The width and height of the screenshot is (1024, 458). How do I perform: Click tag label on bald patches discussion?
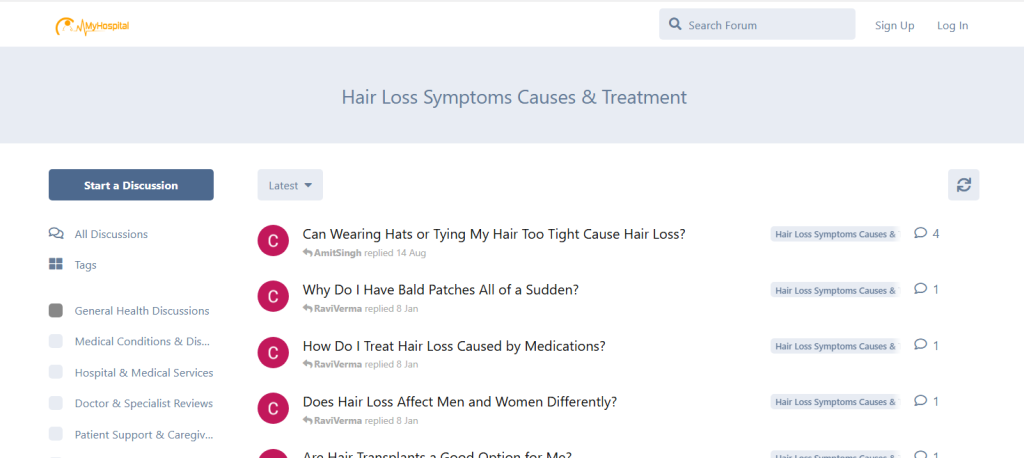(x=835, y=290)
